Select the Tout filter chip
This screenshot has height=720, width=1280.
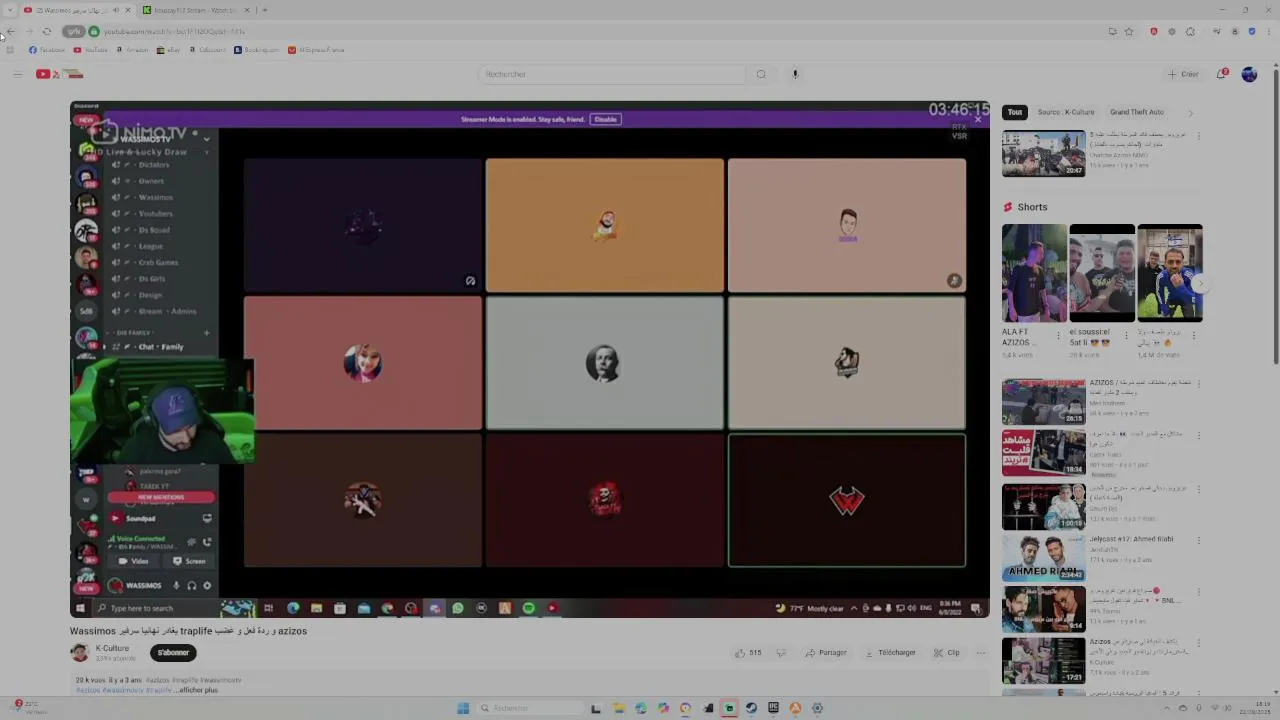click(1015, 112)
